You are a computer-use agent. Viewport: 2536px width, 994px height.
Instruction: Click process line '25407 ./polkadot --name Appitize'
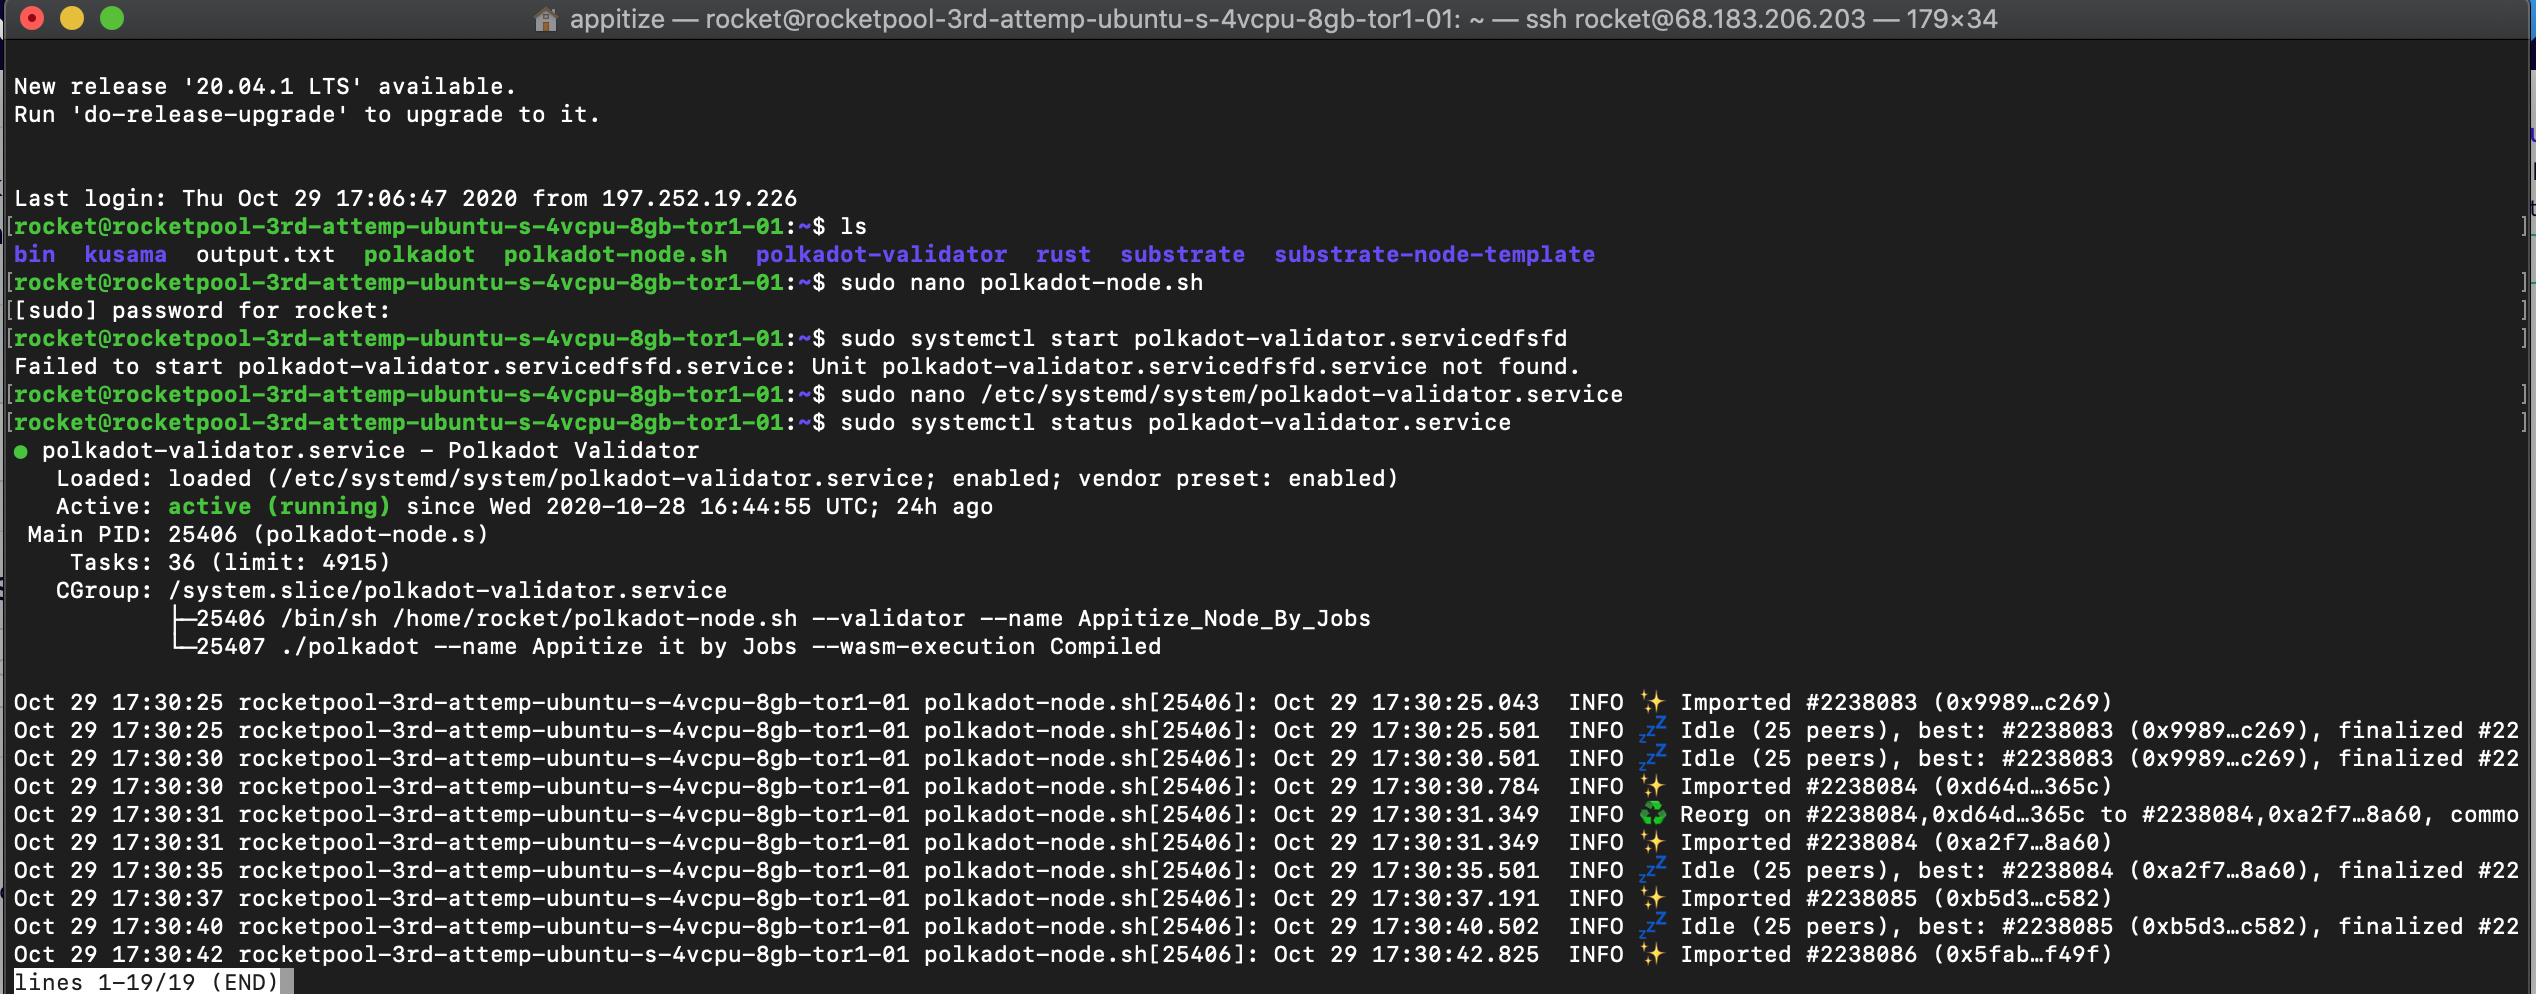click(x=678, y=647)
